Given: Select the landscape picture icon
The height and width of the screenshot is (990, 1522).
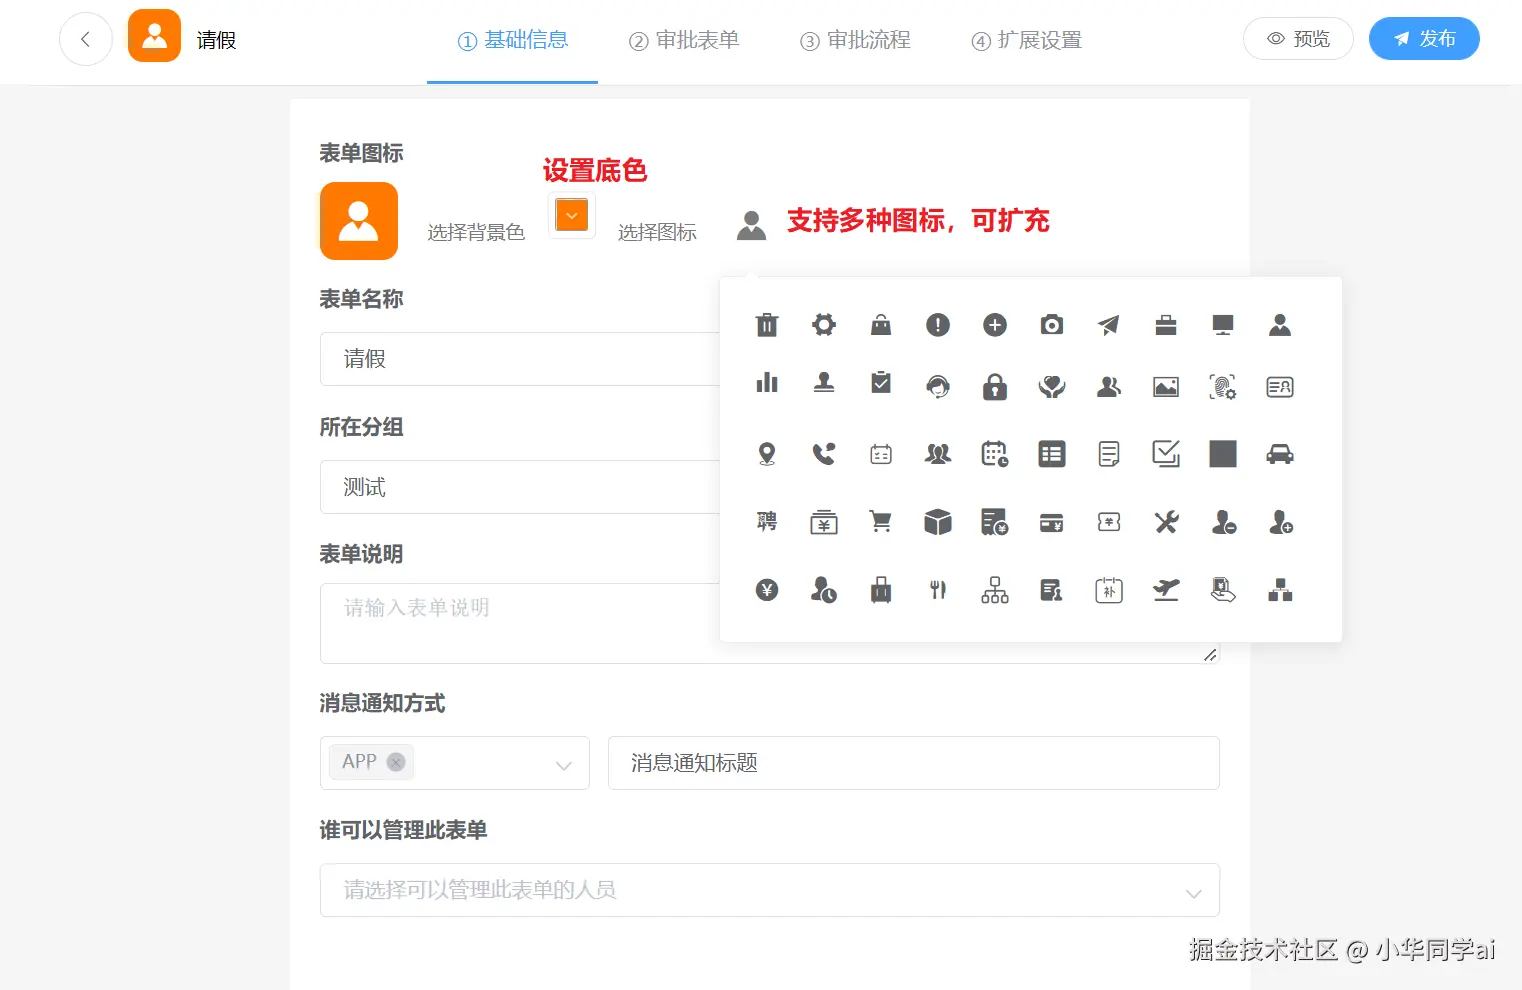Looking at the screenshot, I should pyautogui.click(x=1166, y=386).
